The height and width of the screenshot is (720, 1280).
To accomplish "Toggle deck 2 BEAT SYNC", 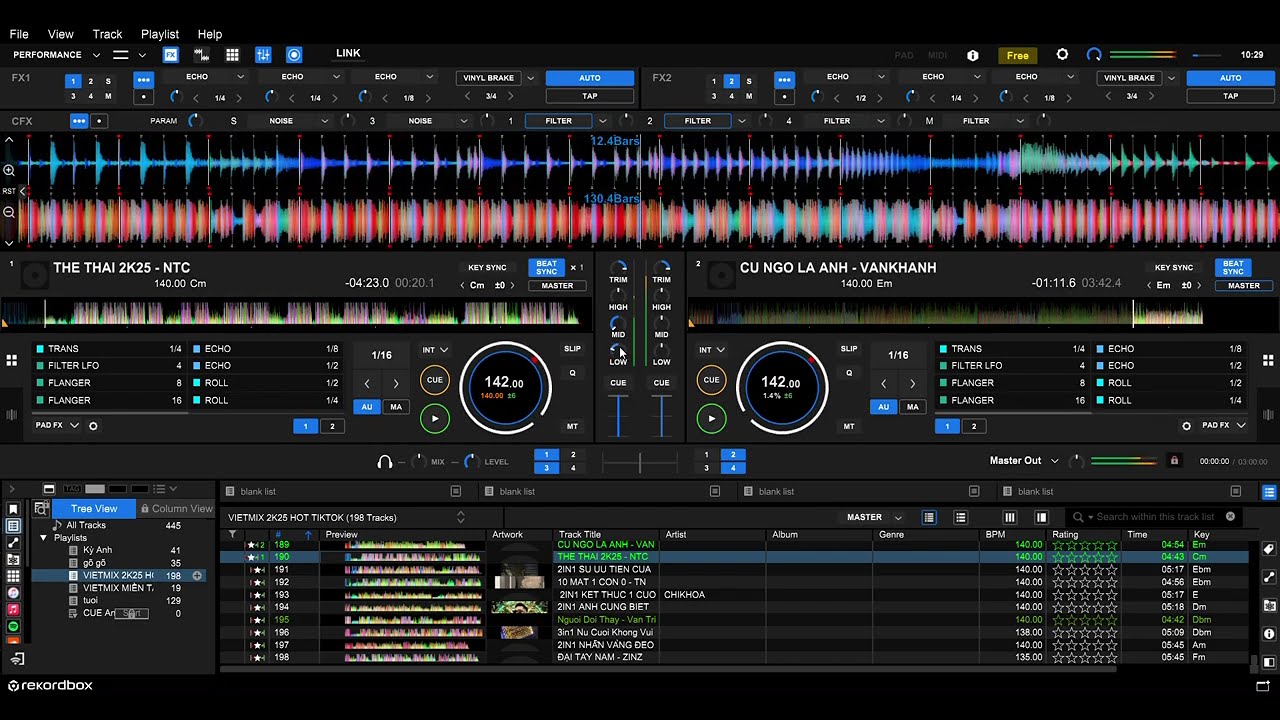I will point(1233,268).
